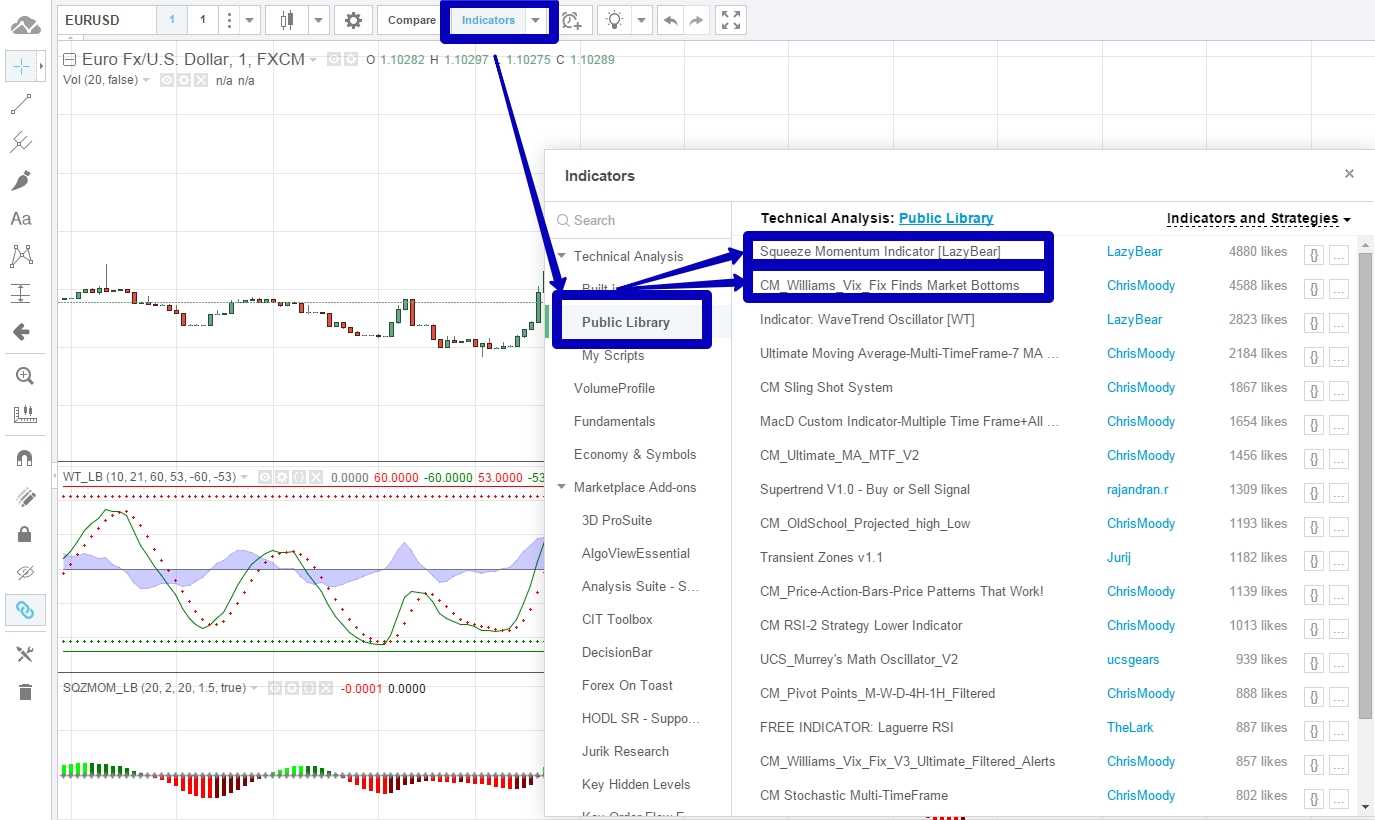Image resolution: width=1375 pixels, height=820 pixels.
Task: Open LazyBear author link for Squeeze Momentum
Action: pyautogui.click(x=1134, y=251)
